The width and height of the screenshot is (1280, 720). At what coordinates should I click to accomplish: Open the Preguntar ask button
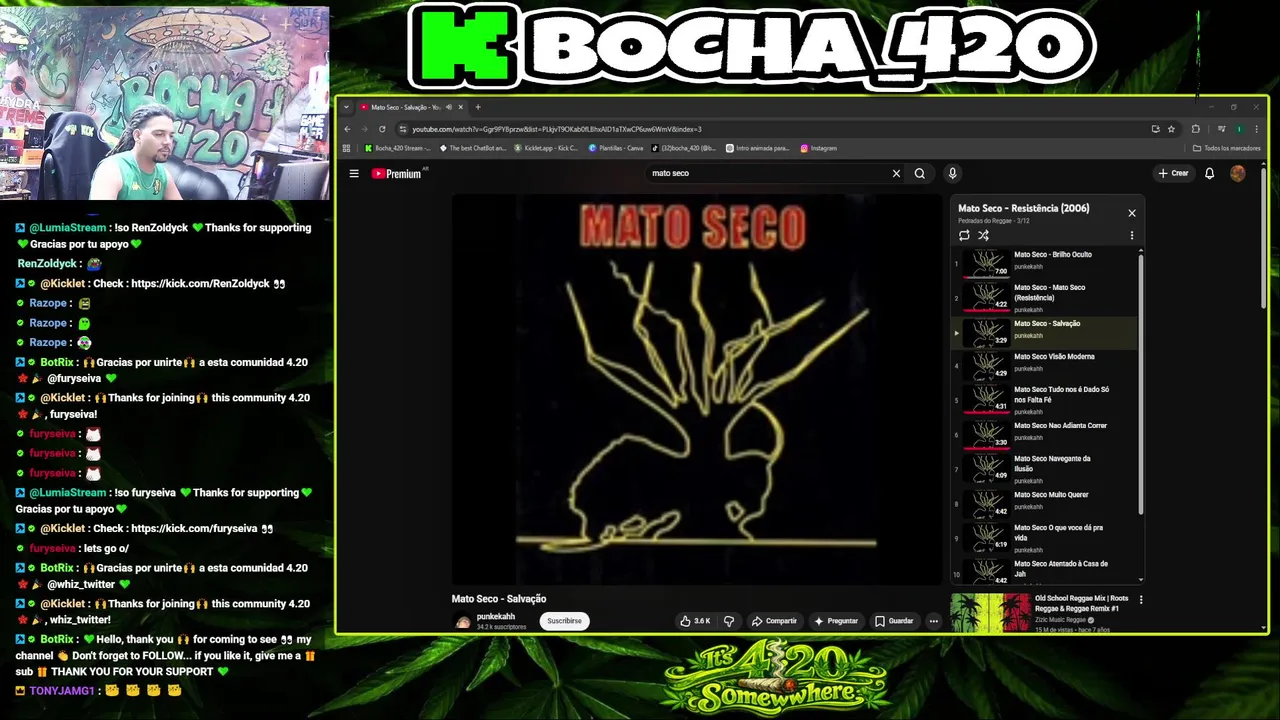click(x=836, y=621)
